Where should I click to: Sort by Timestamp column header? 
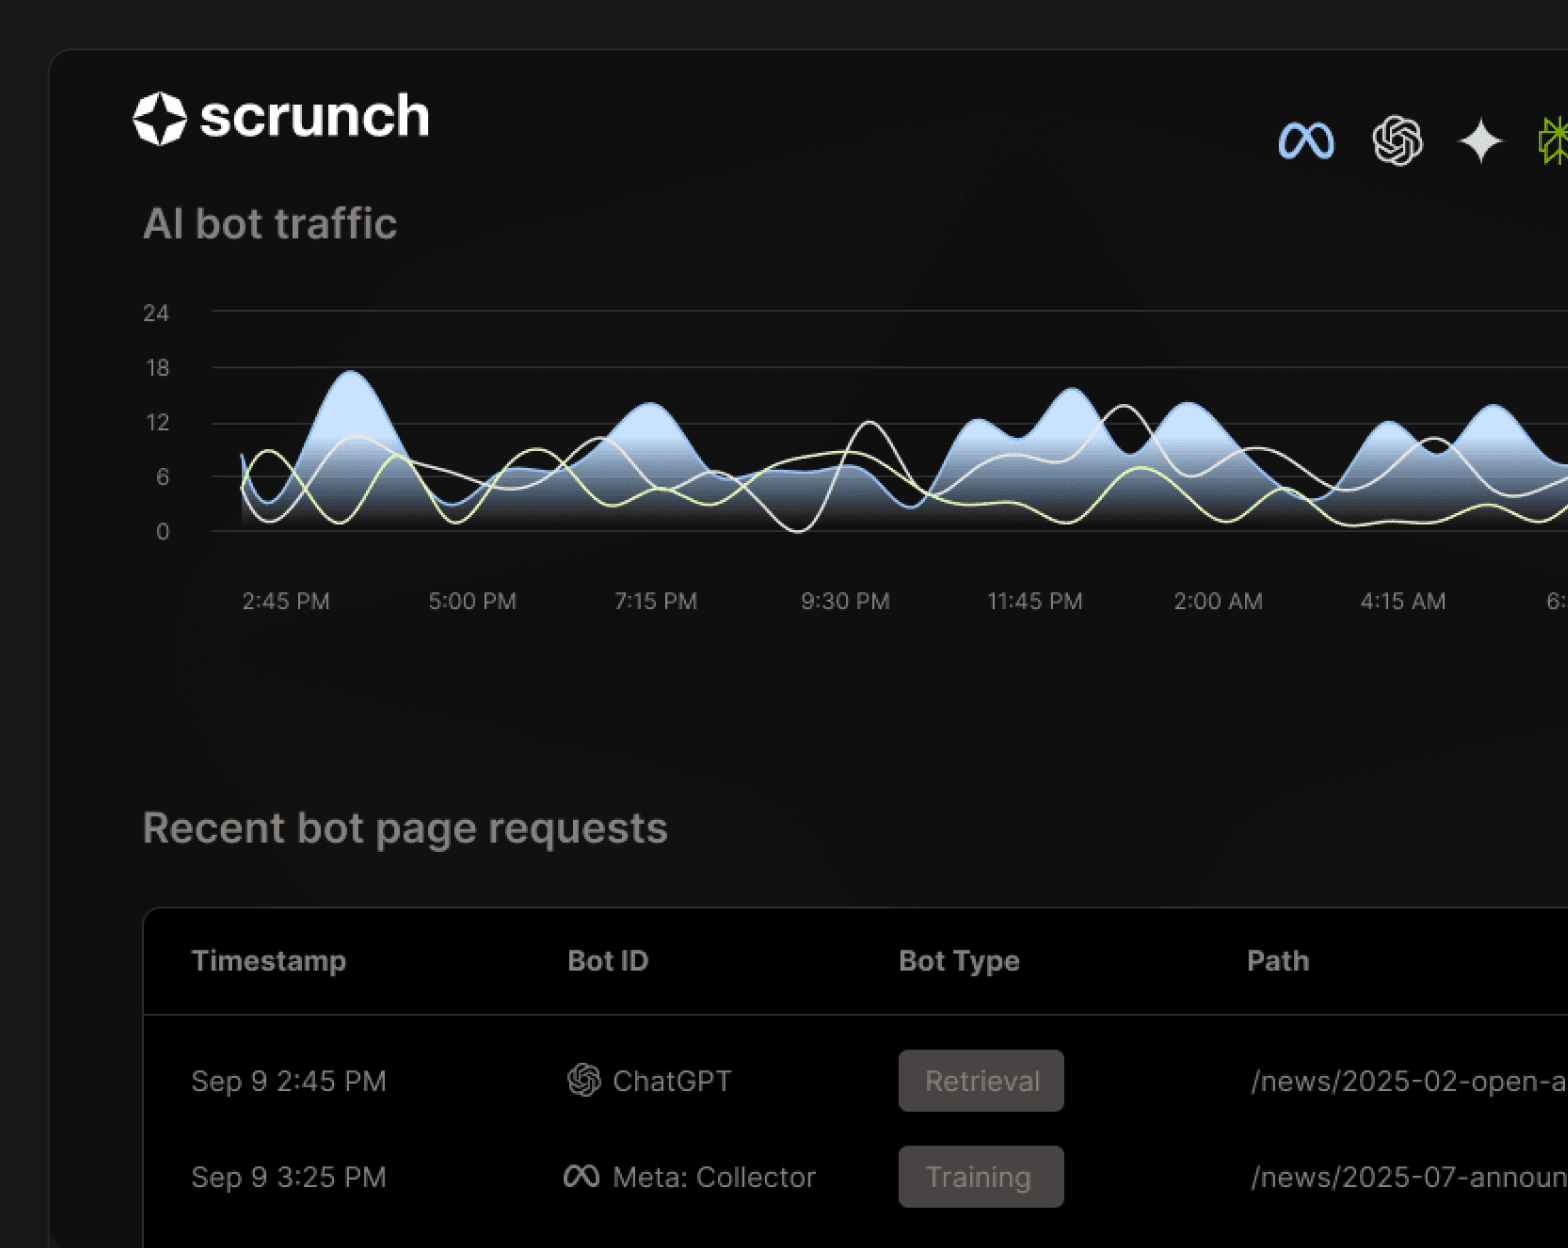click(269, 961)
